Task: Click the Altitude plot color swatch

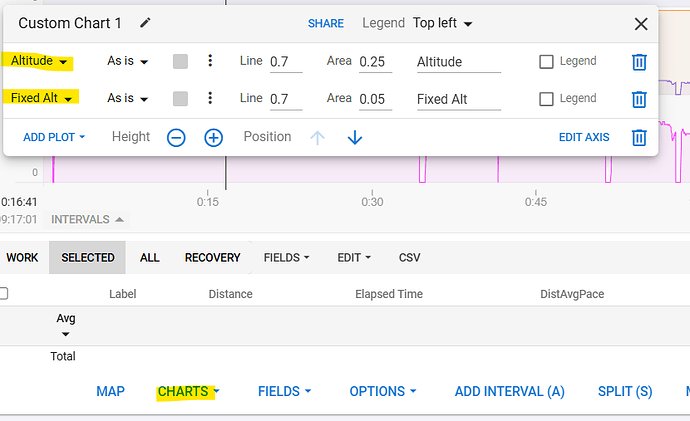Action: pyautogui.click(x=180, y=62)
